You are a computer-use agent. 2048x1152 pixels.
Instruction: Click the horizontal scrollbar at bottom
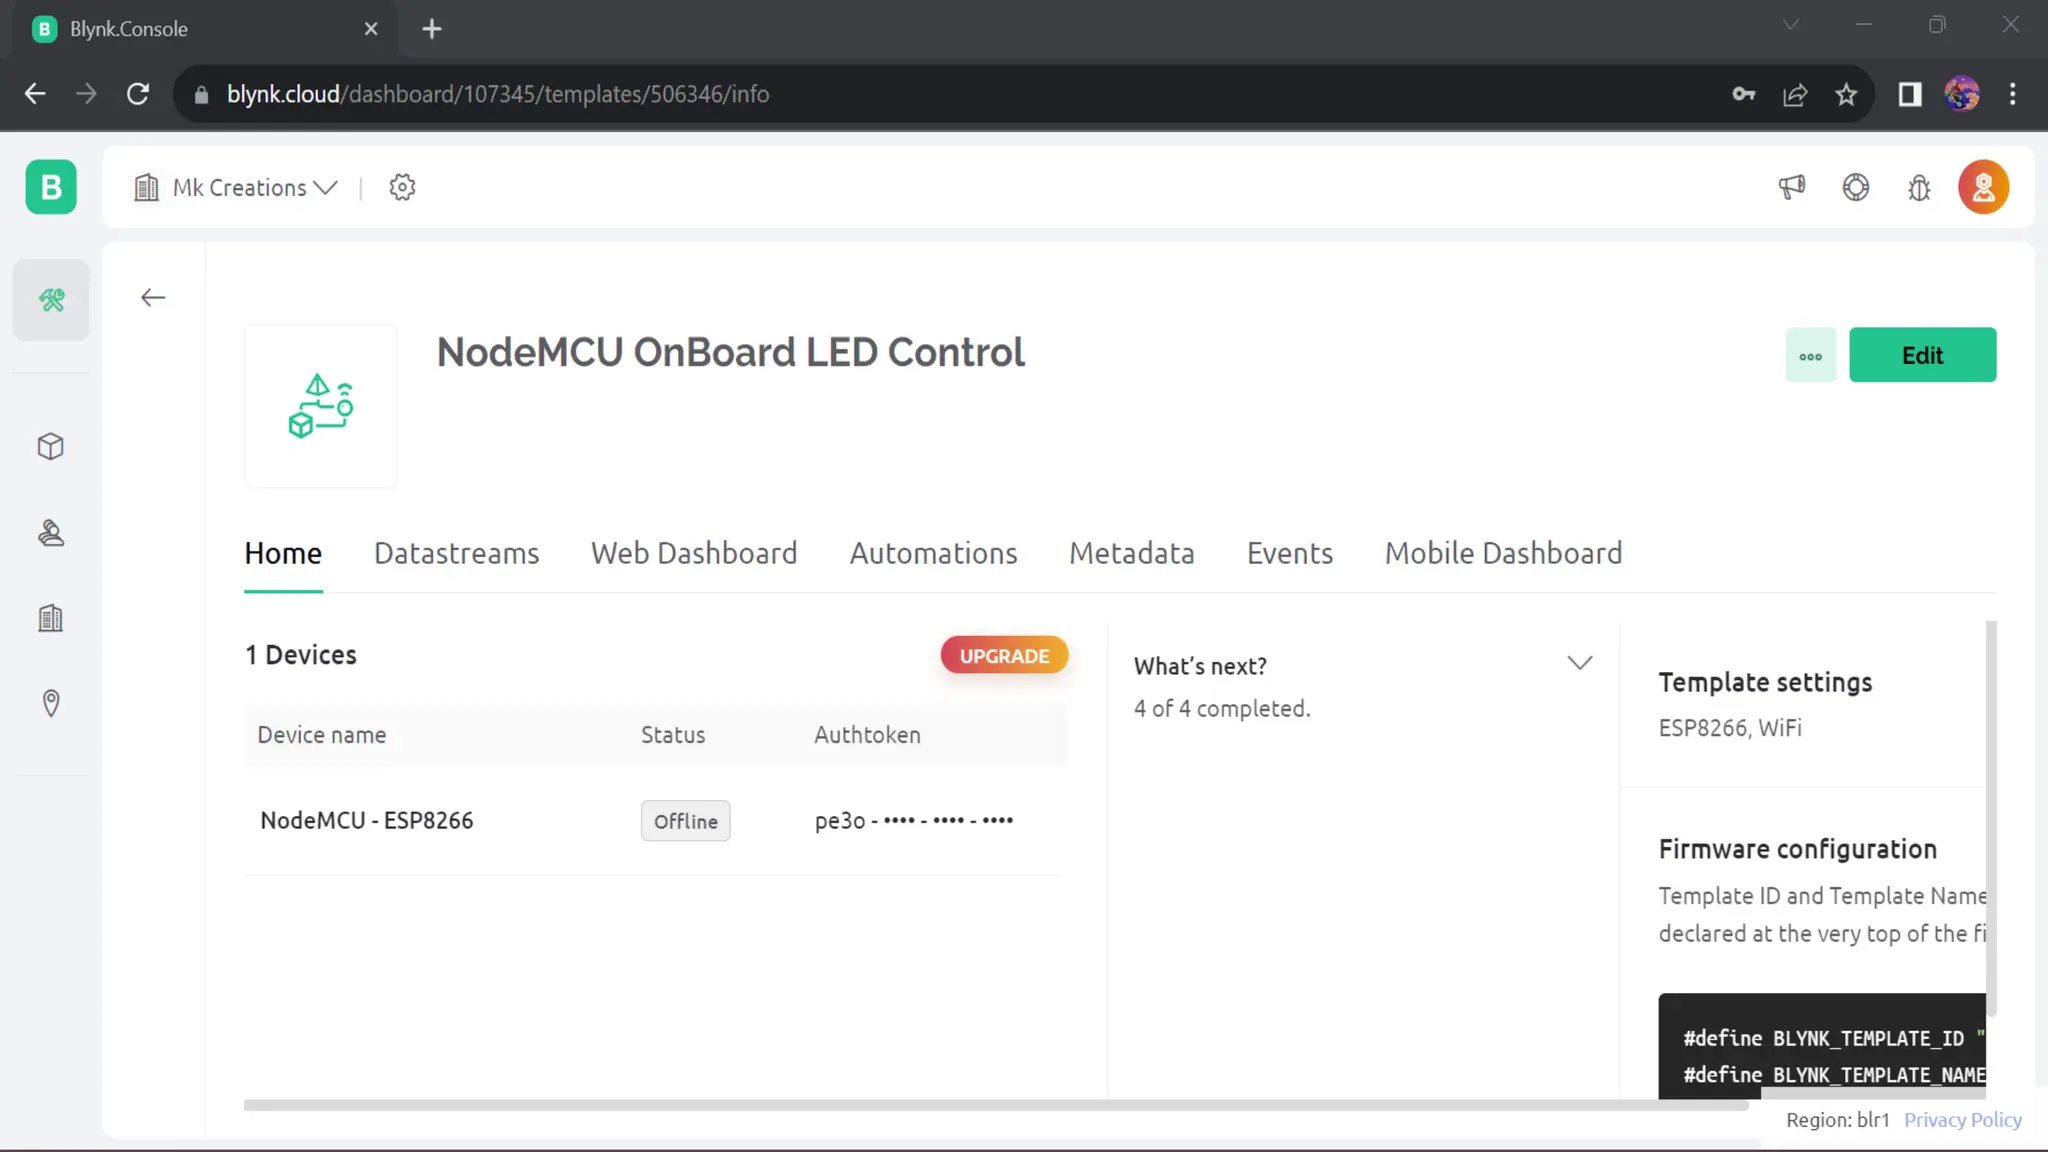(x=995, y=1105)
